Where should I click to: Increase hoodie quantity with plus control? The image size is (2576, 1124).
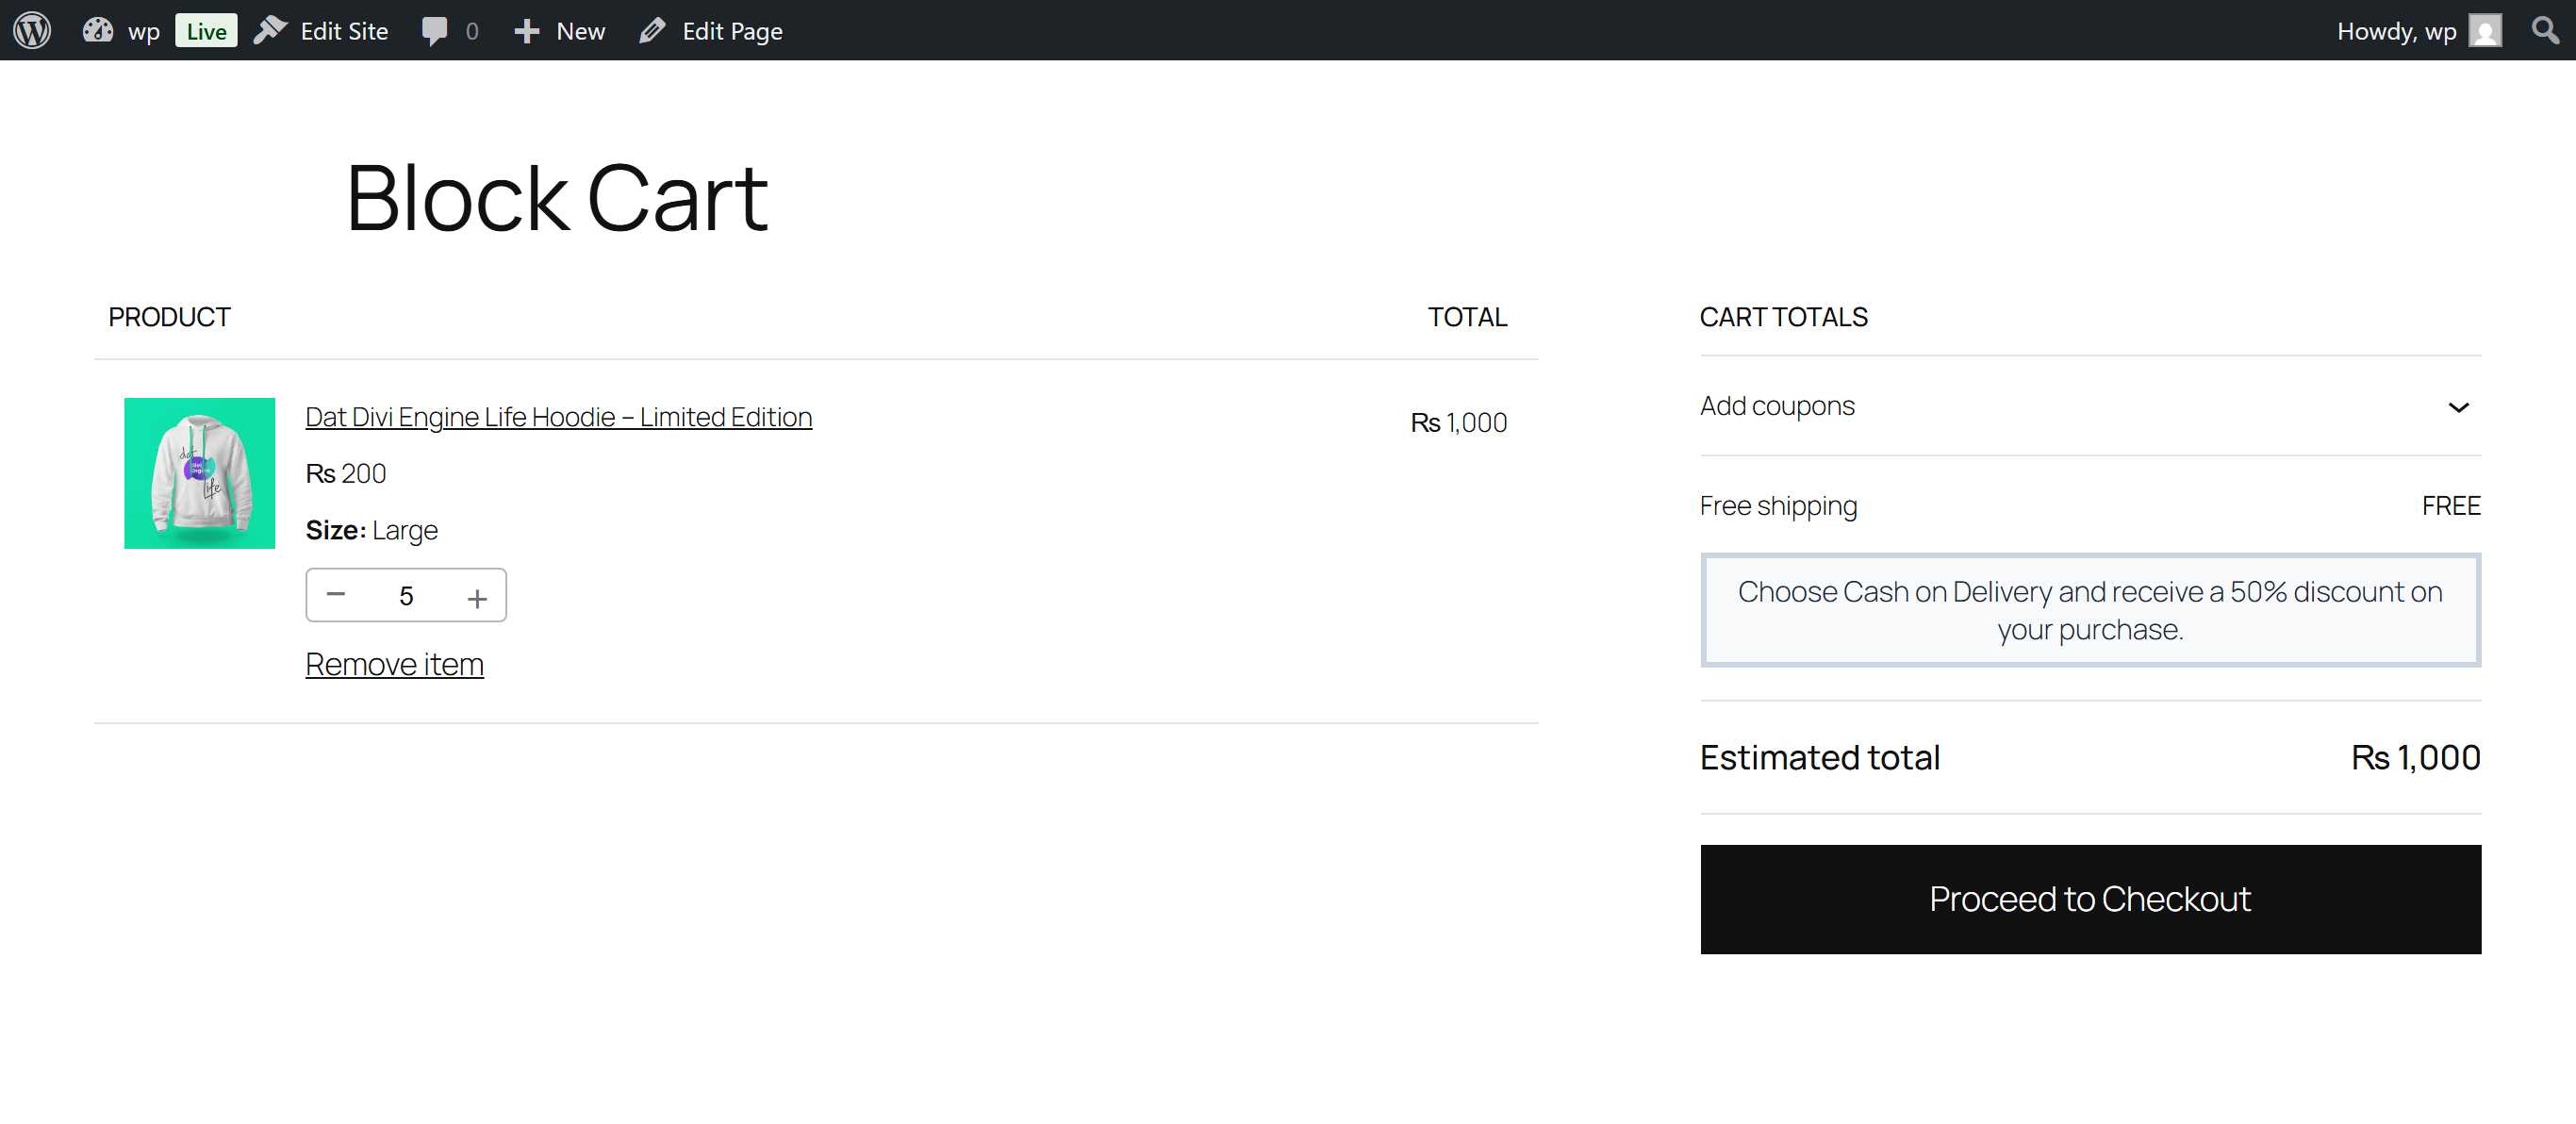tap(477, 595)
